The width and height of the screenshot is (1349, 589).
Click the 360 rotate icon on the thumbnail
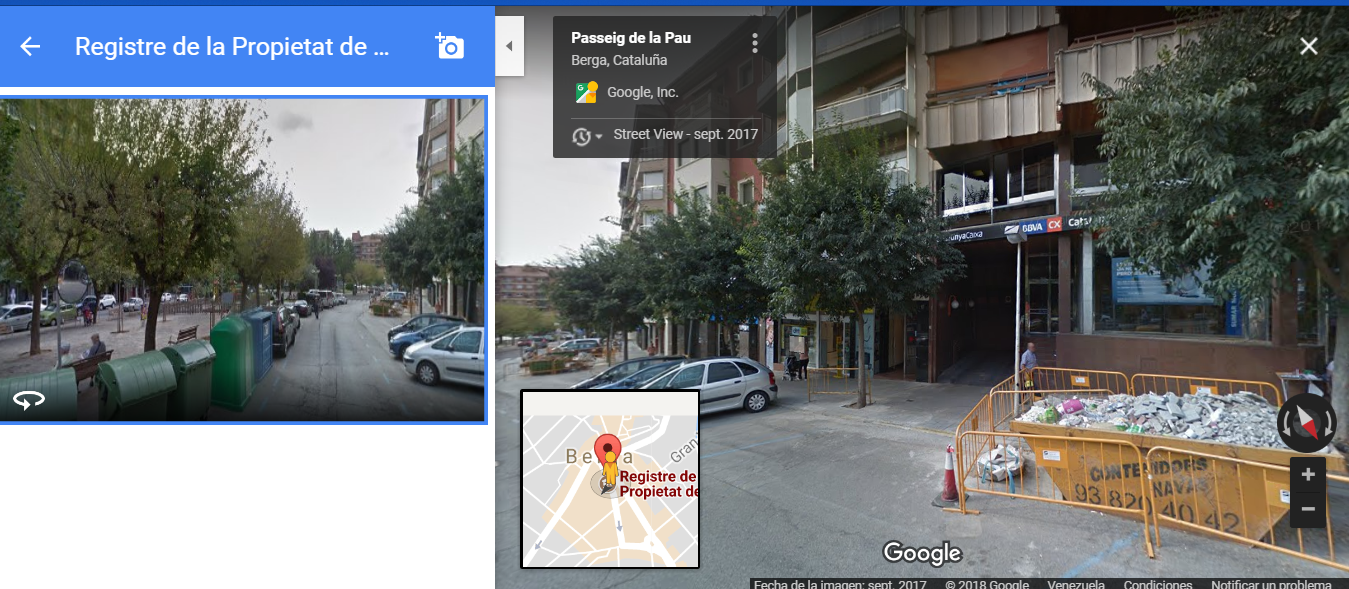[x=28, y=400]
